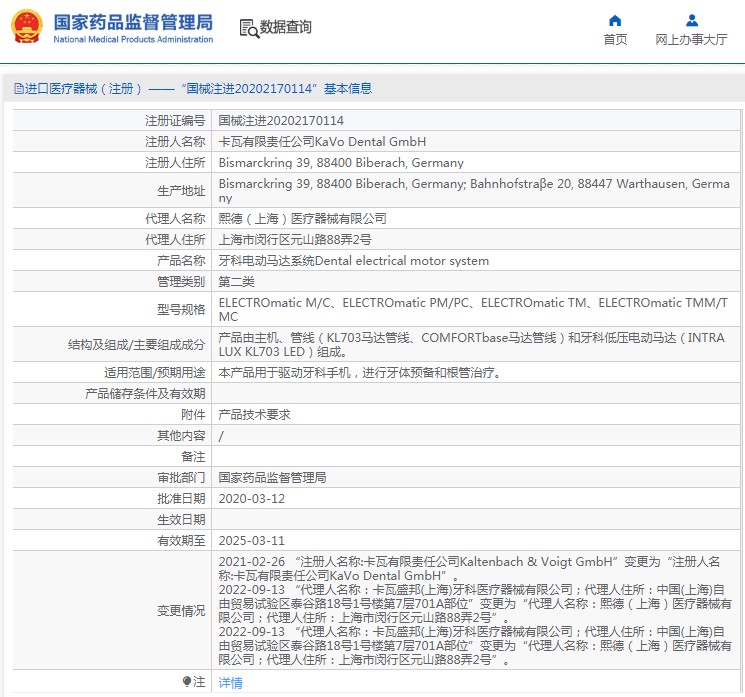This screenshot has width=745, height=697.
Task: Click the 批准日期 2020-03-12 cell
Action: [476, 498]
